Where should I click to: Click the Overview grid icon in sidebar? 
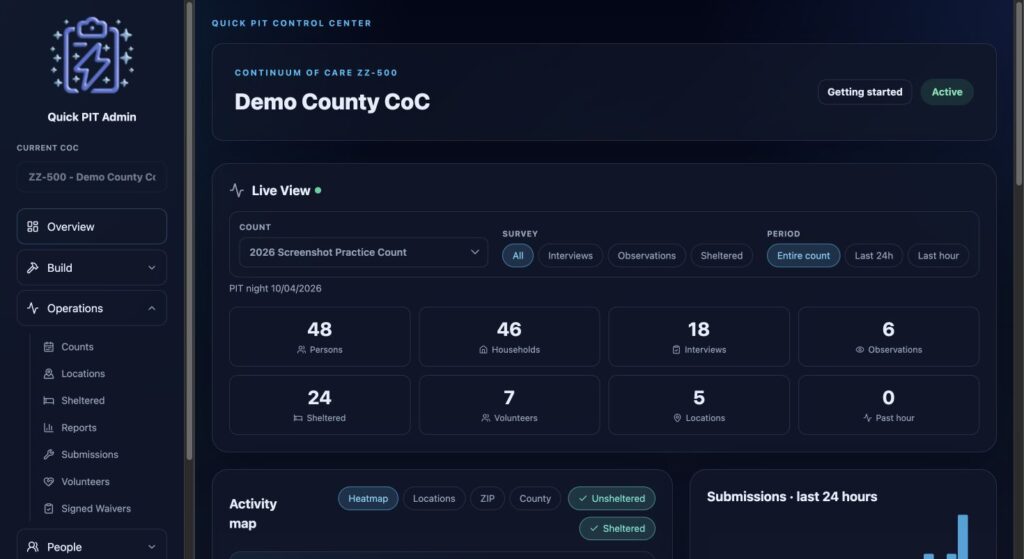coord(33,227)
